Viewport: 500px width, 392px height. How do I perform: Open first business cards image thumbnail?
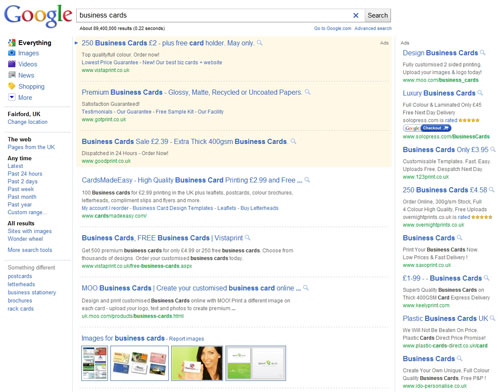pos(95,363)
